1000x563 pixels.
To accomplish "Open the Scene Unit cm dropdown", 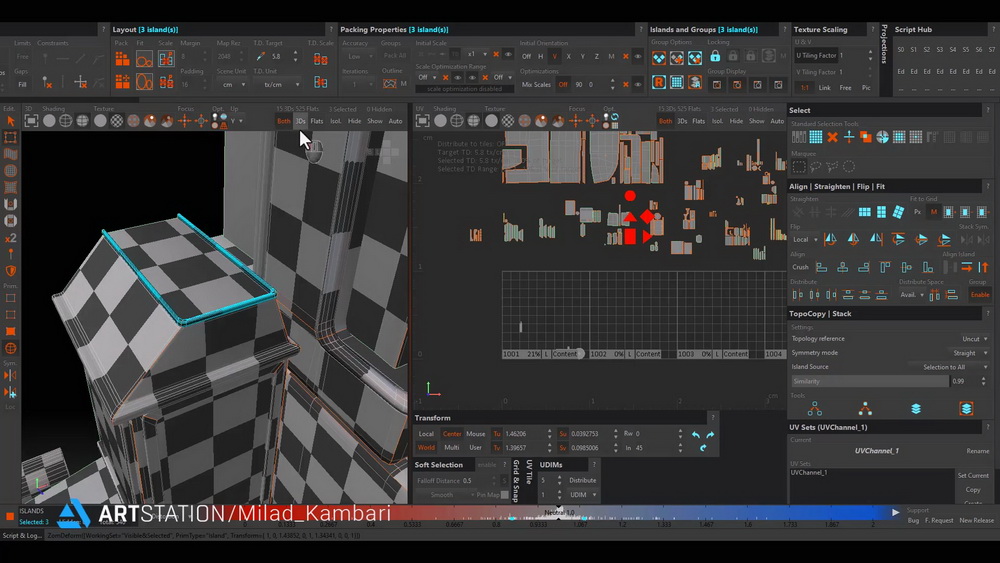I will click(x=233, y=84).
